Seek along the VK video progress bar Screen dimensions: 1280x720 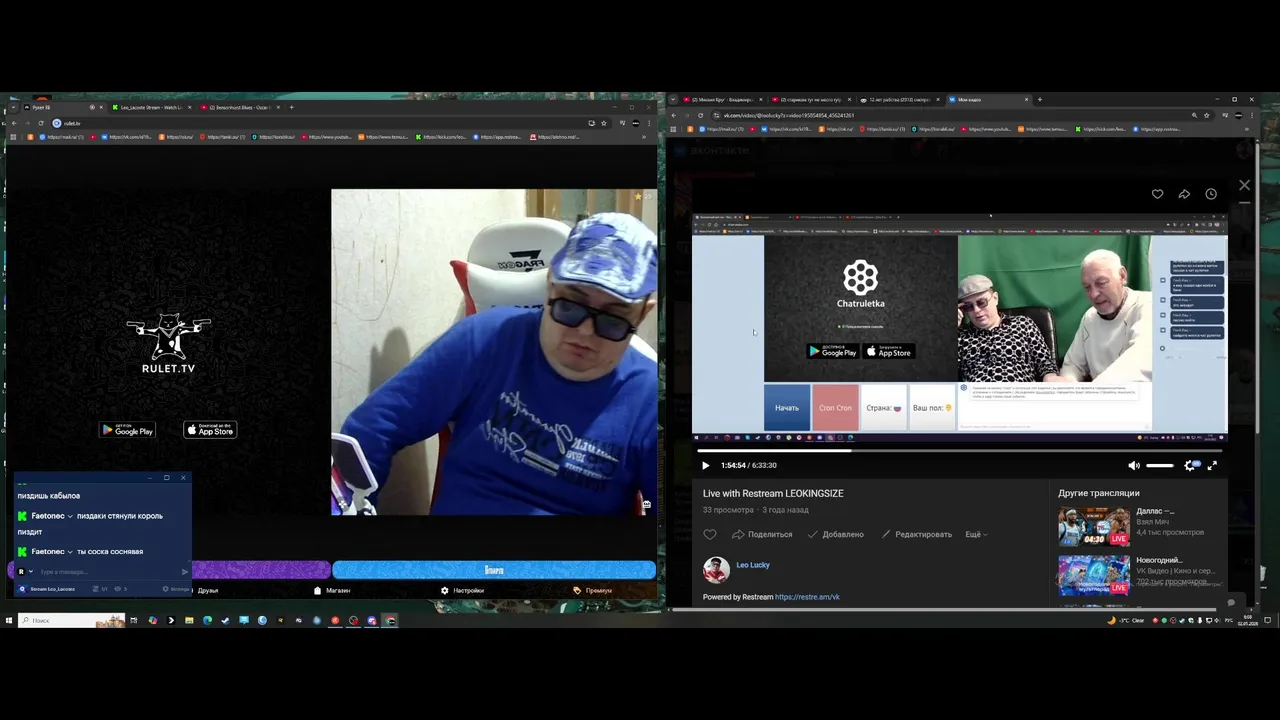(x=960, y=450)
